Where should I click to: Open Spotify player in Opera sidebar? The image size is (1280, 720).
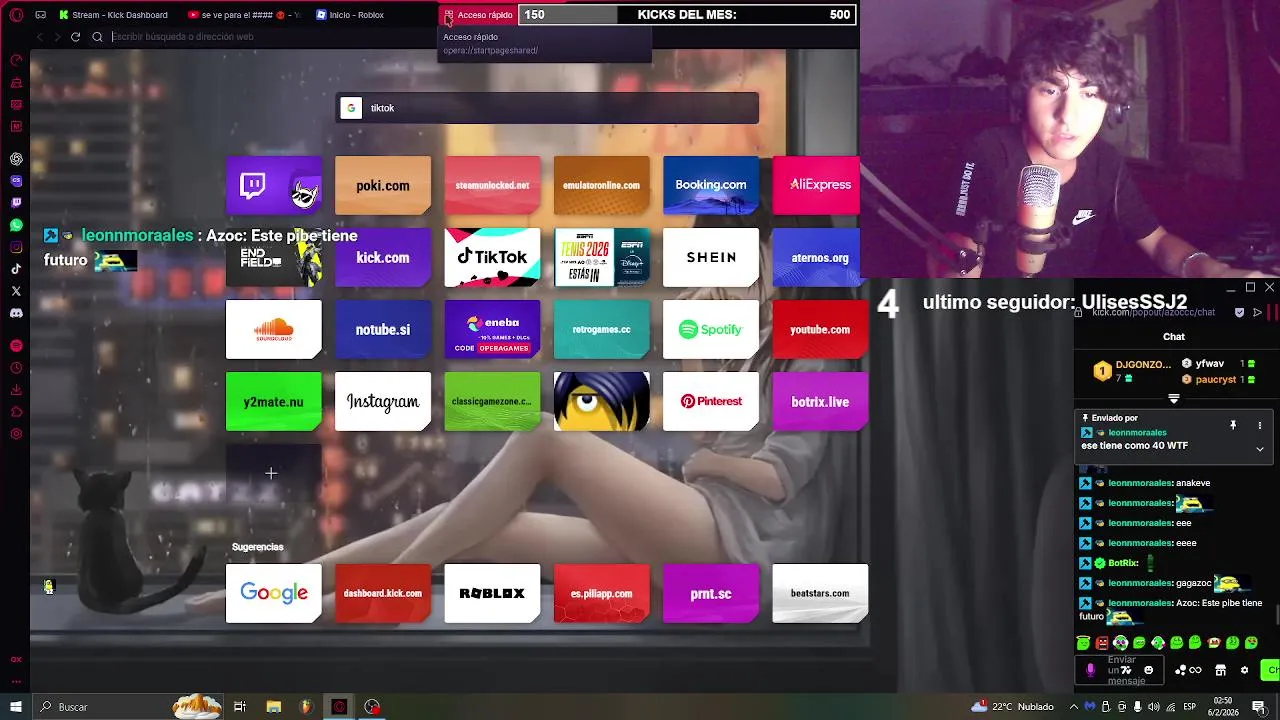[x=16, y=346]
